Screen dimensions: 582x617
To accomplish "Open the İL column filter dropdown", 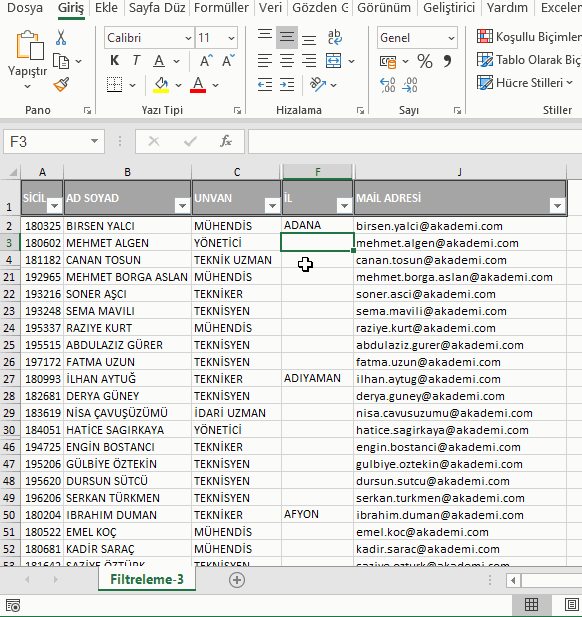I will [x=344, y=205].
